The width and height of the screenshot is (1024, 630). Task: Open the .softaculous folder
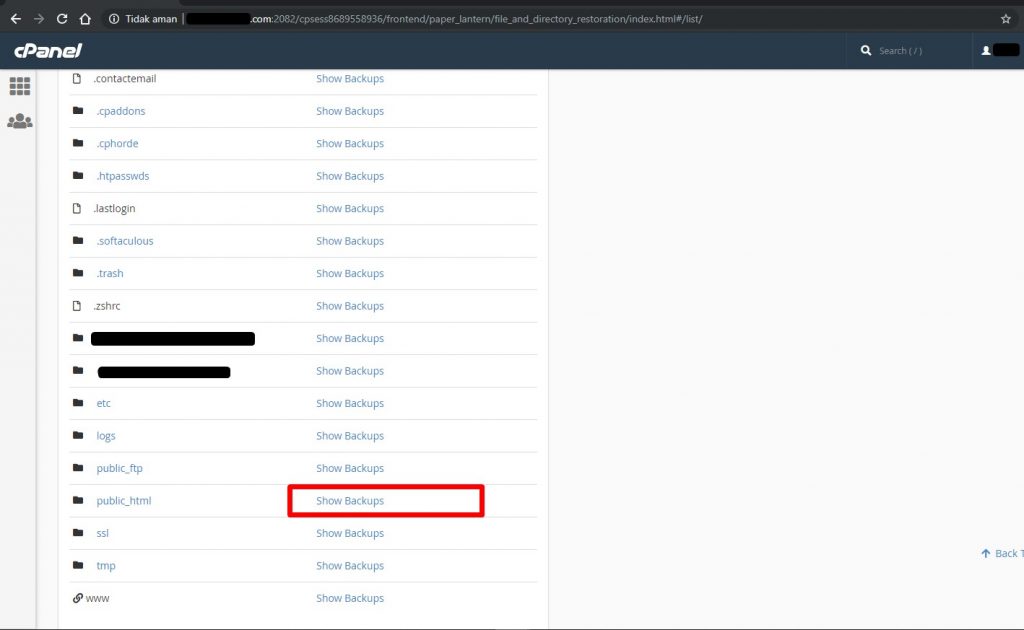(x=125, y=241)
